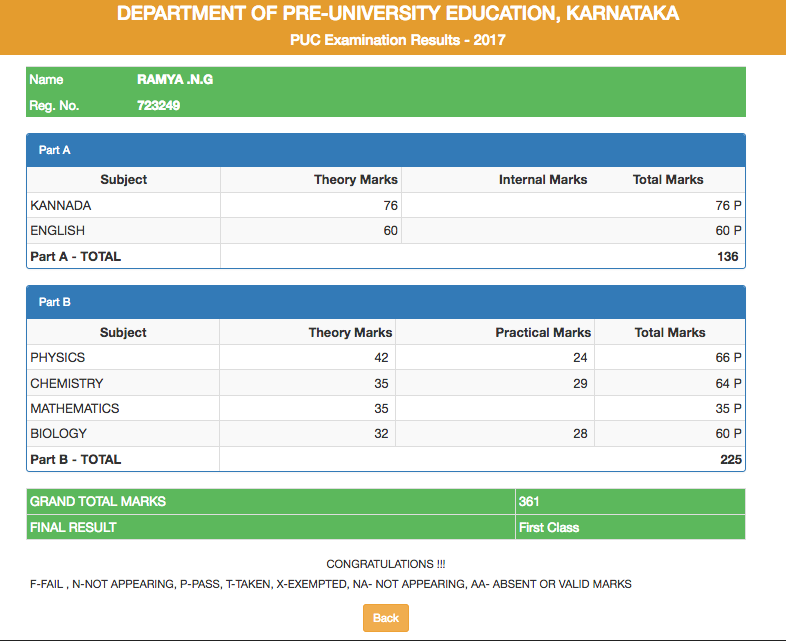Click the Part B - TOTAL label

(76, 460)
